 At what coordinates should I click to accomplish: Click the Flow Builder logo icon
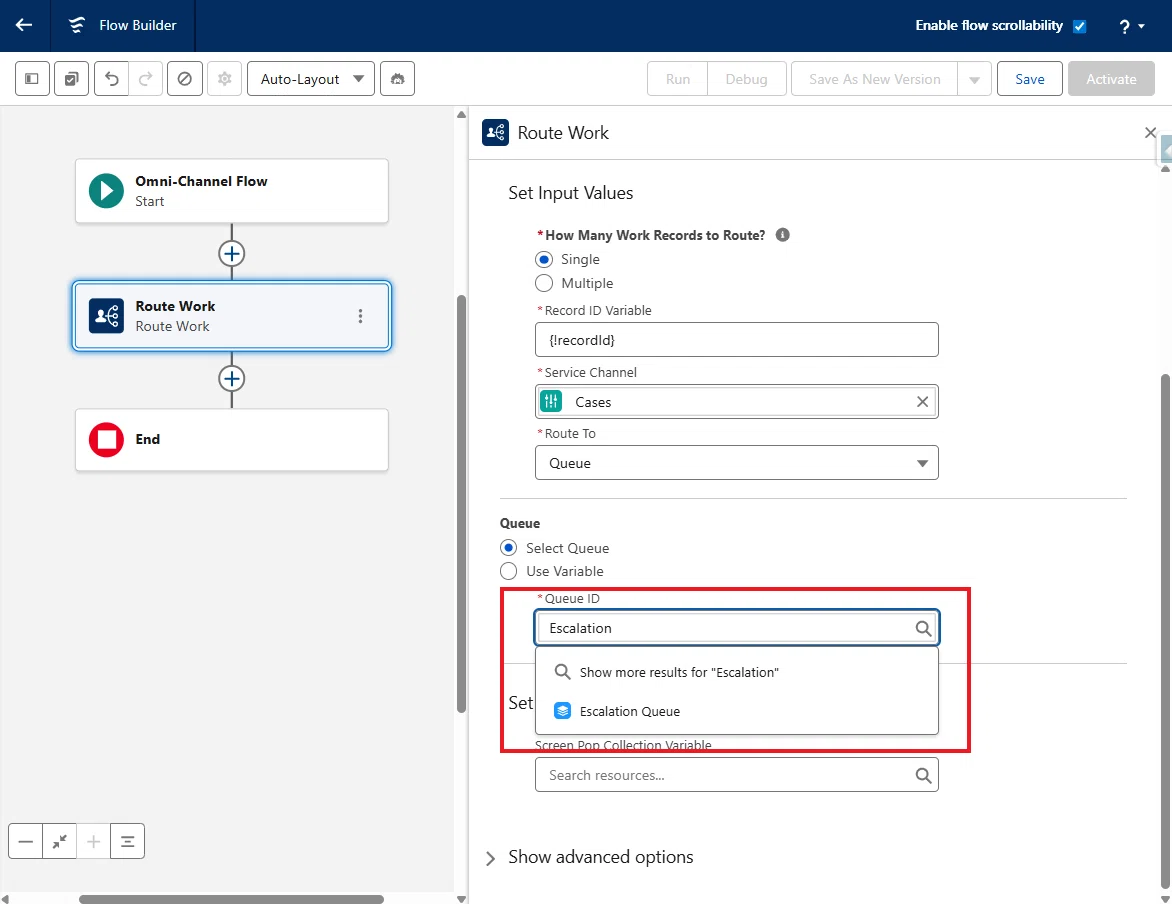(76, 25)
